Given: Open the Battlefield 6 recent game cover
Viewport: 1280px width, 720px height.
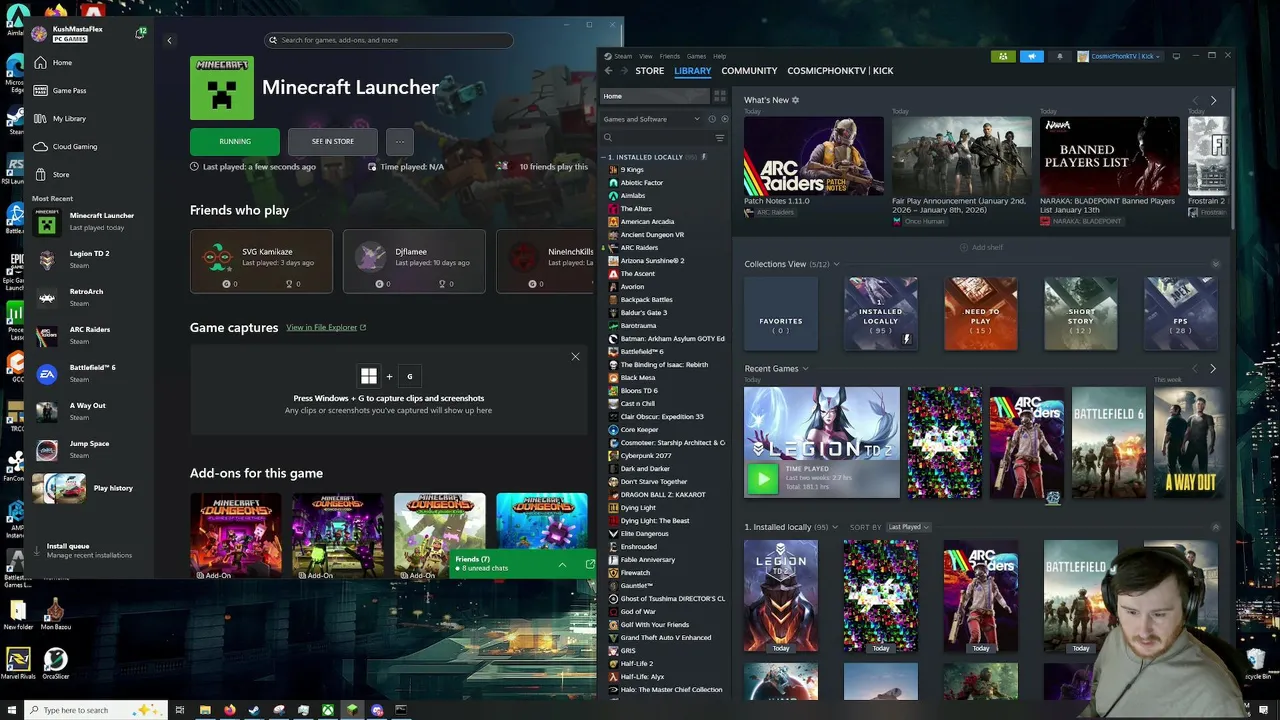Looking at the screenshot, I should [x=1108, y=442].
